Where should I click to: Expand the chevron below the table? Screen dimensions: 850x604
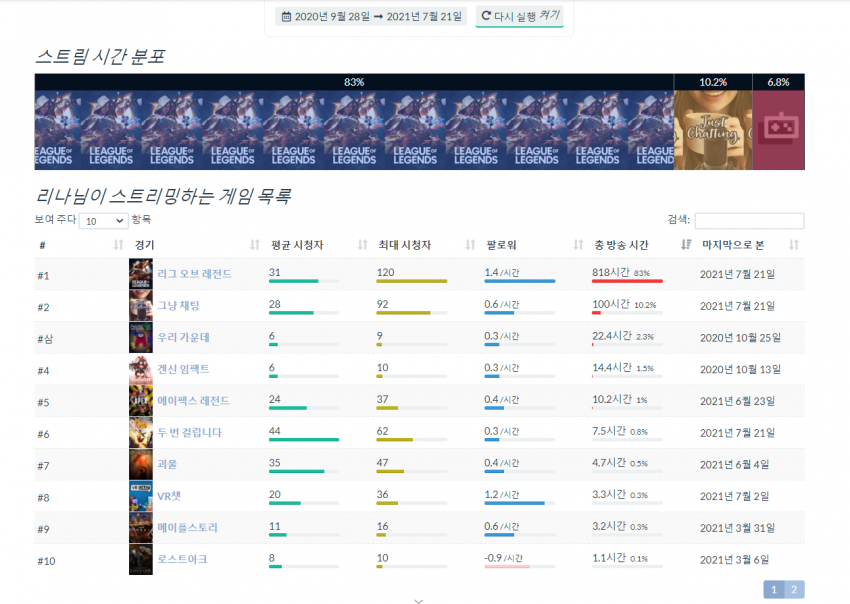click(x=418, y=601)
